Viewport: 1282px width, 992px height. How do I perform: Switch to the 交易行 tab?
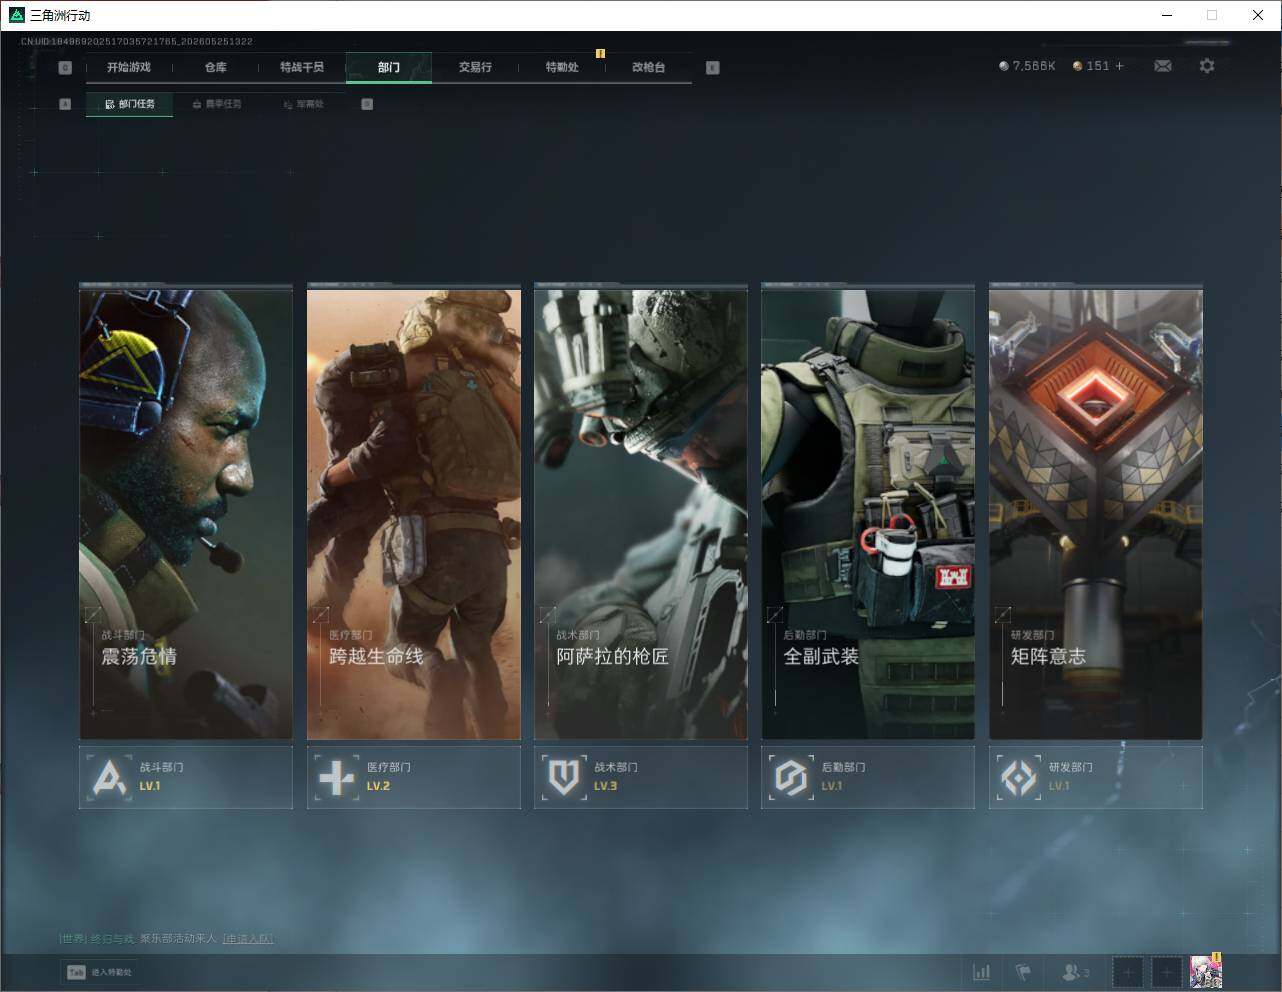pyautogui.click(x=475, y=67)
